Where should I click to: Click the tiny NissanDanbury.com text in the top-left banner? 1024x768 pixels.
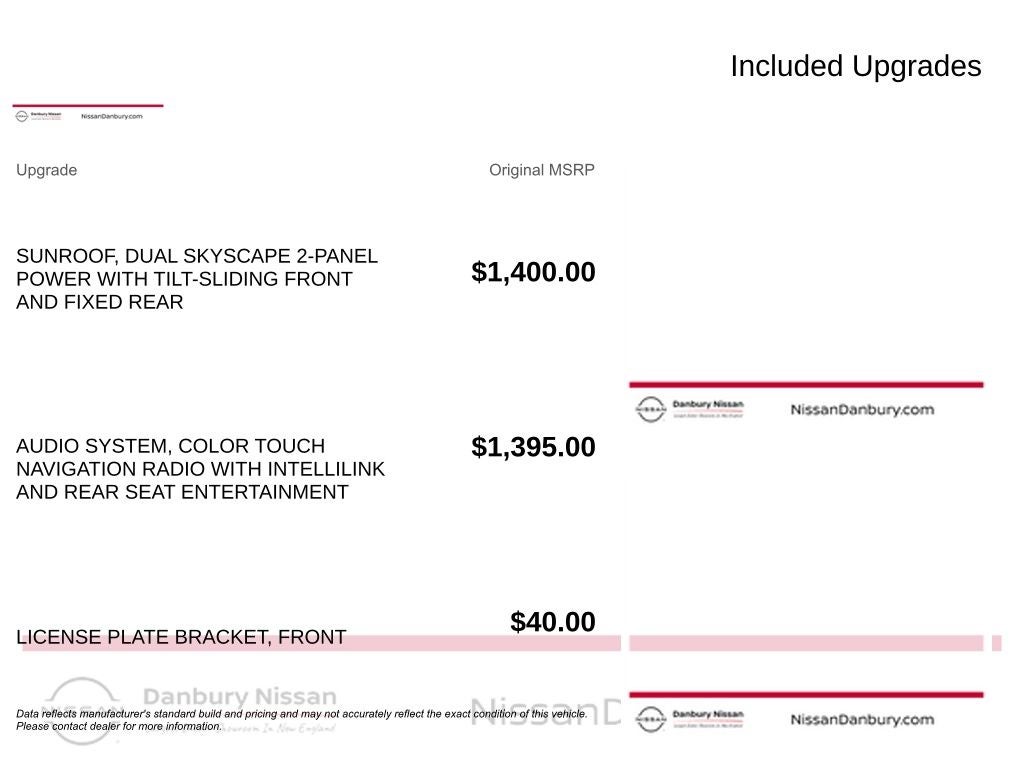click(x=111, y=116)
